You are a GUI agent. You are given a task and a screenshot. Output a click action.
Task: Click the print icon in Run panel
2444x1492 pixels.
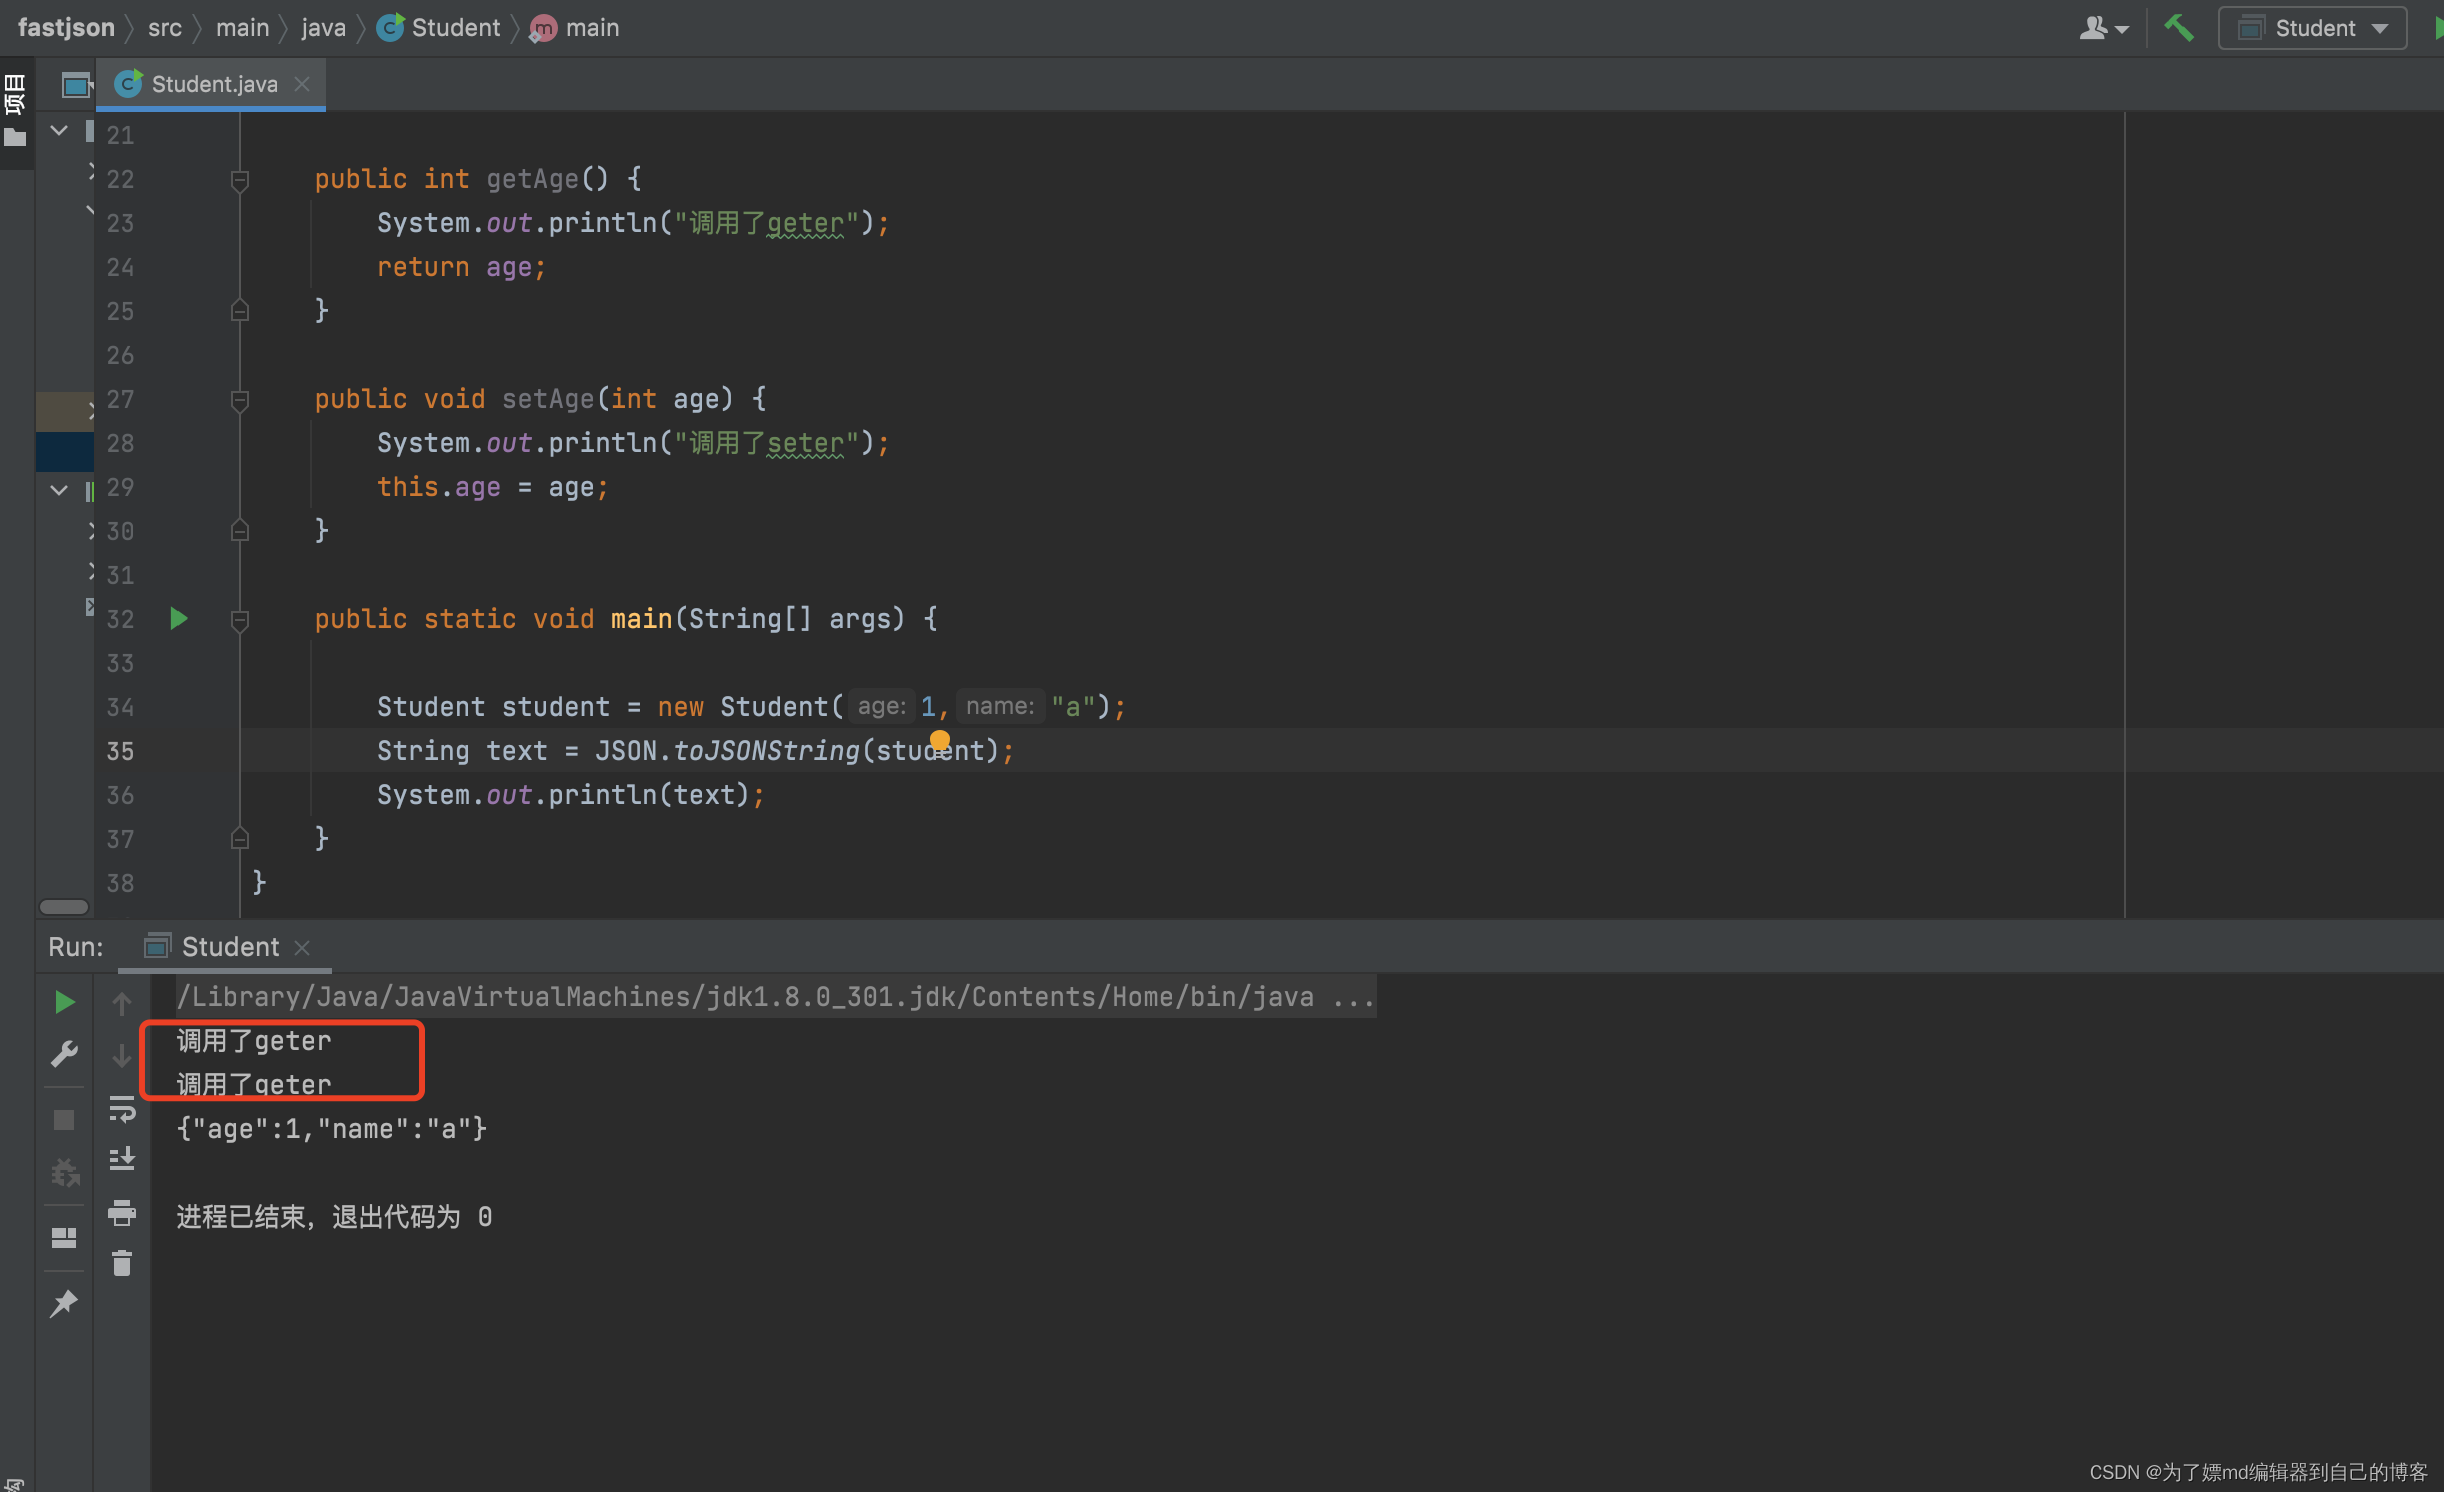click(x=122, y=1213)
